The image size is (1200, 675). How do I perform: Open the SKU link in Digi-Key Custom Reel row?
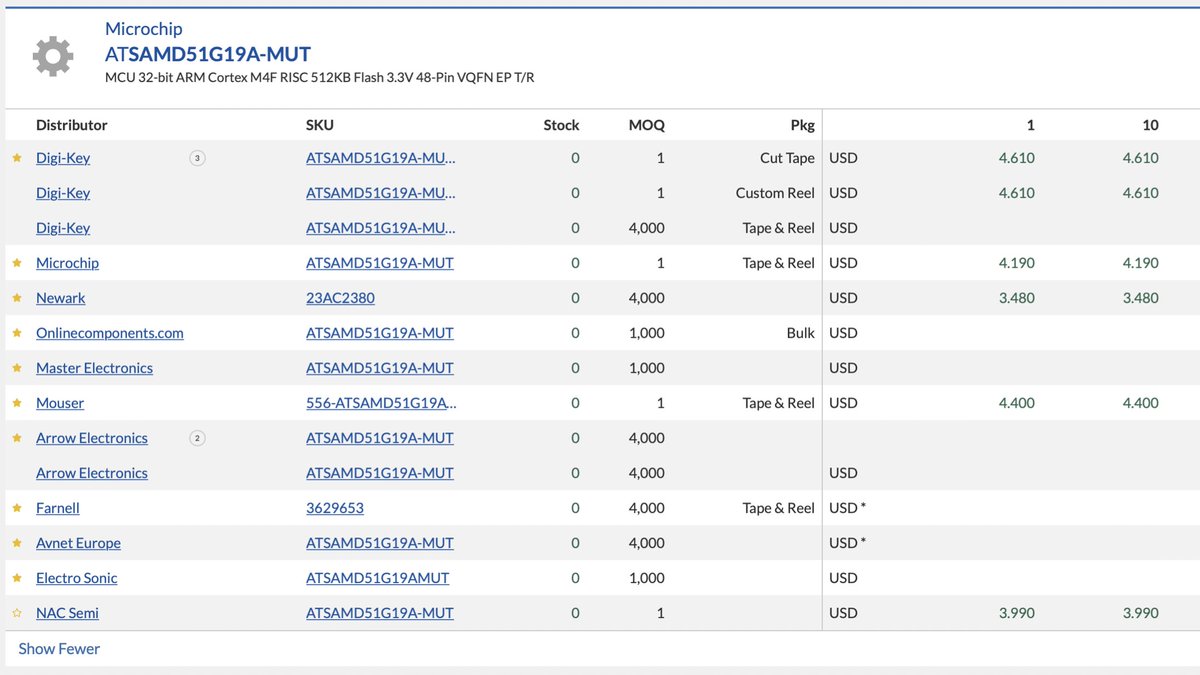[x=381, y=193]
